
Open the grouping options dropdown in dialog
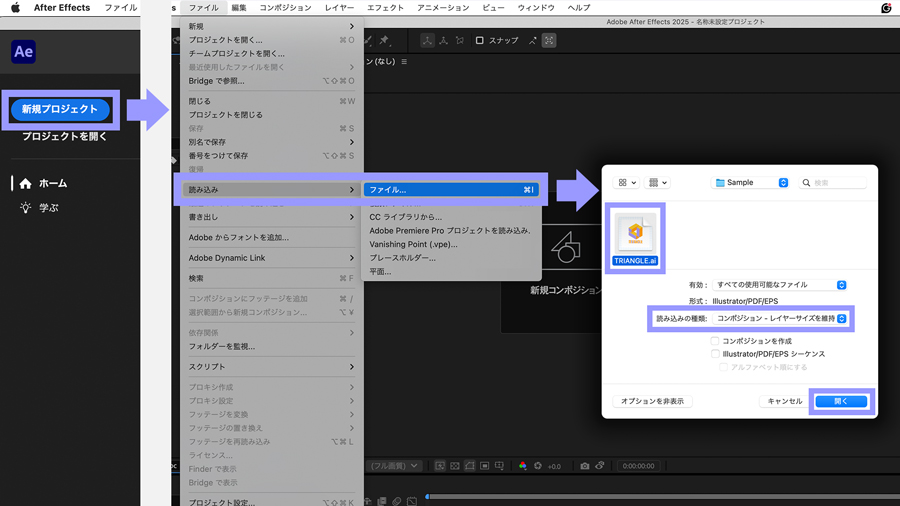point(657,182)
